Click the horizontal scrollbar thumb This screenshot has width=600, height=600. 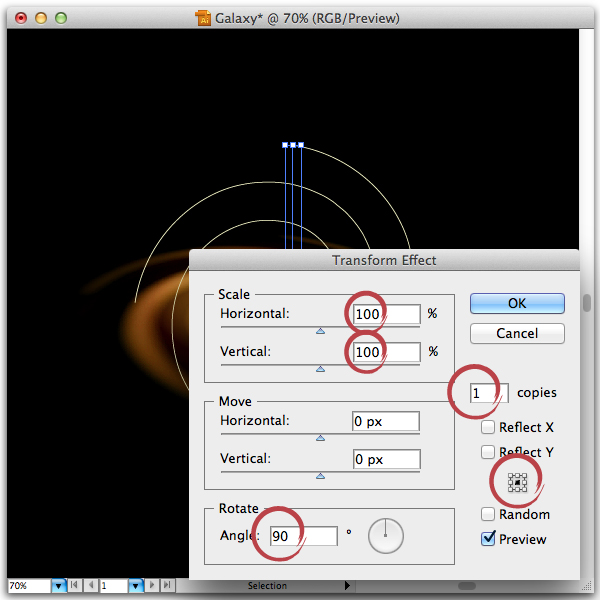click(x=467, y=585)
